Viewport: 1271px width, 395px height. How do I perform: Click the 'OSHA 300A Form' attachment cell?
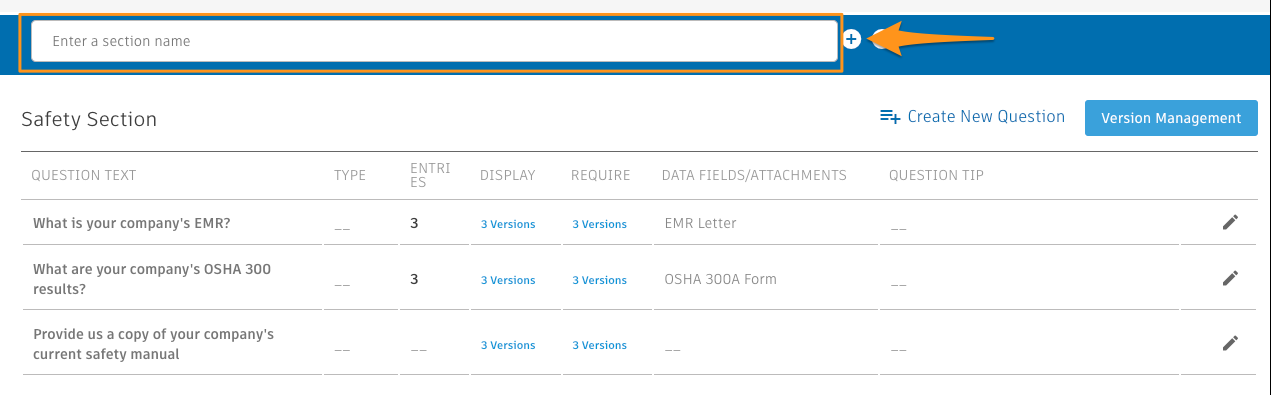720,279
